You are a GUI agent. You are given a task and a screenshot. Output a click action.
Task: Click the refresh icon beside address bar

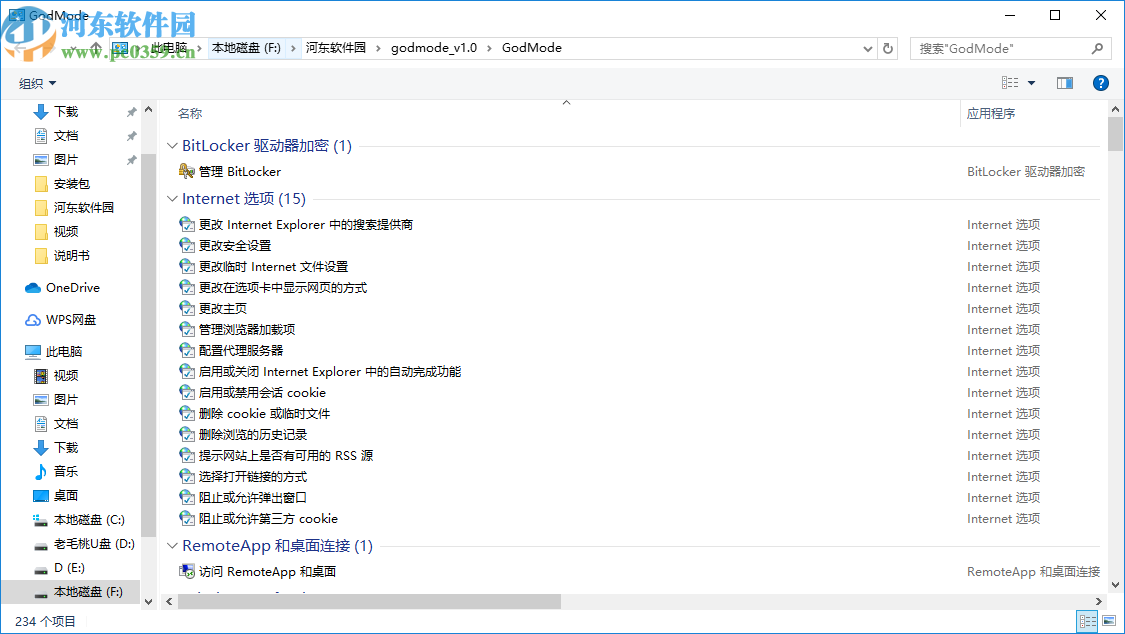tap(888, 47)
